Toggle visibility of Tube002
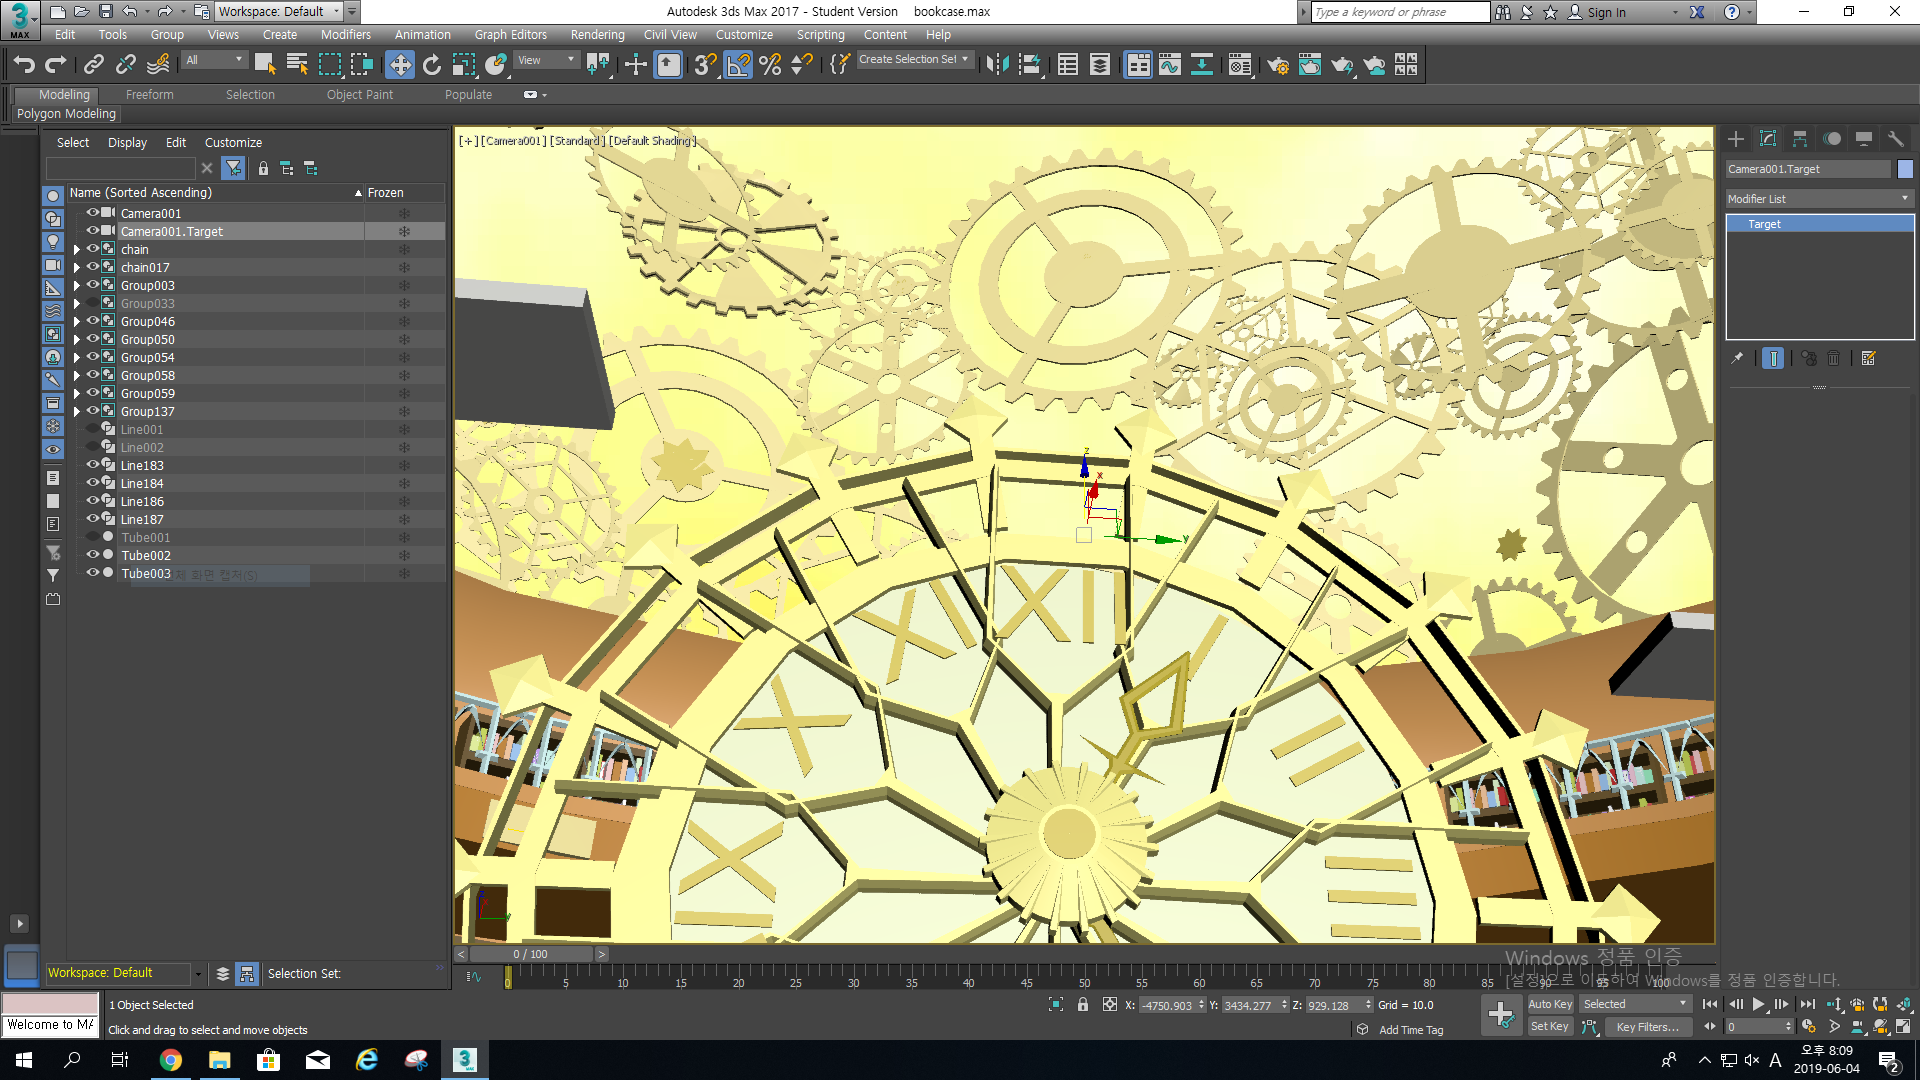The width and height of the screenshot is (1920, 1080). [92, 555]
